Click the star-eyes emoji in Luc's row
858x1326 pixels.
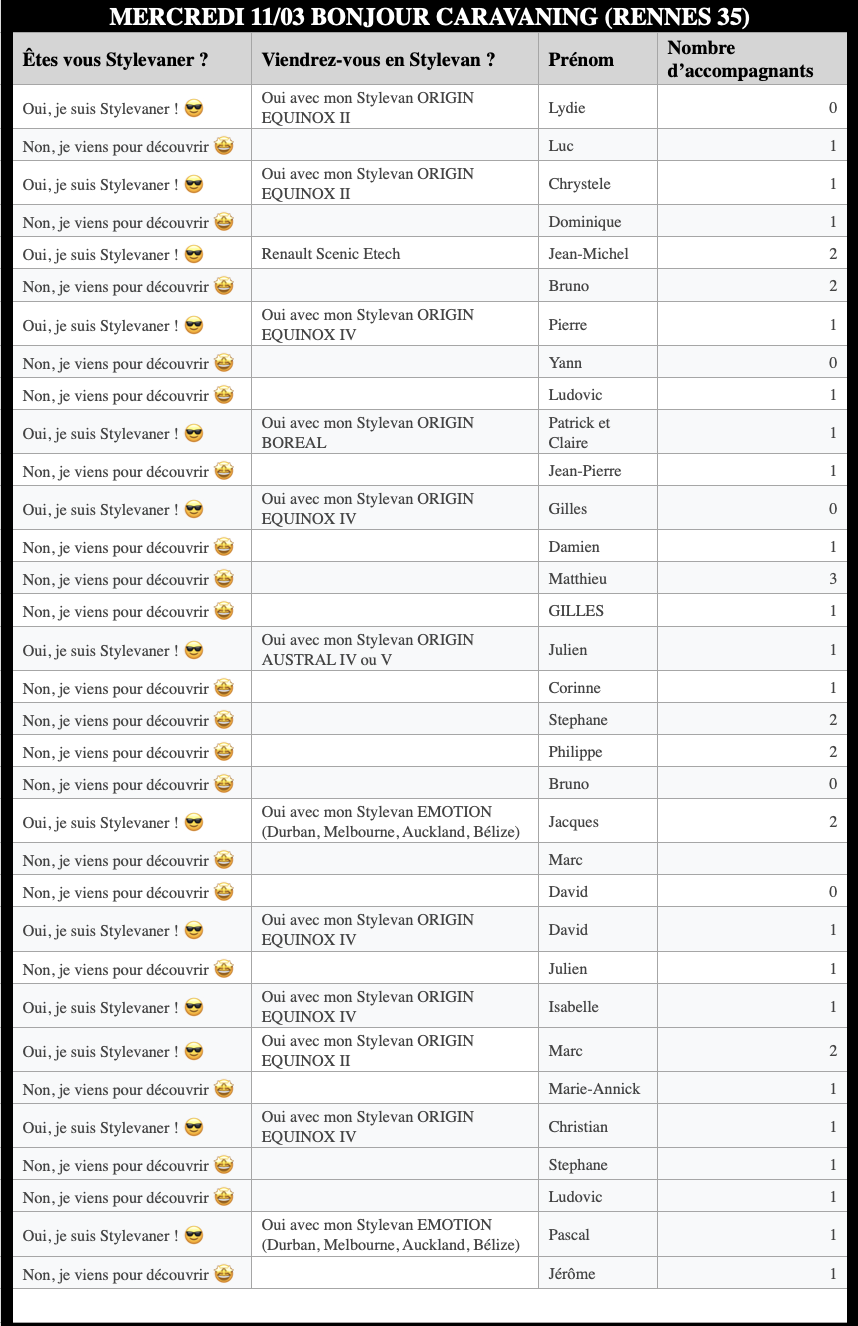(224, 146)
